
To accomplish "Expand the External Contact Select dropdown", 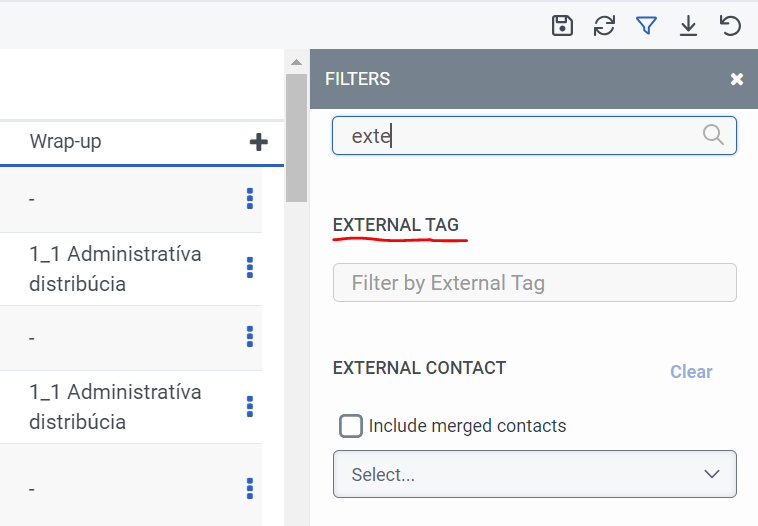I will tap(534, 474).
